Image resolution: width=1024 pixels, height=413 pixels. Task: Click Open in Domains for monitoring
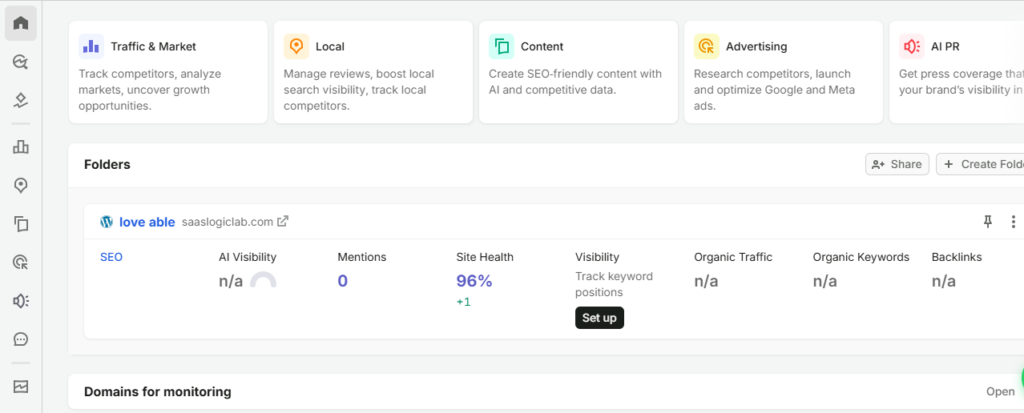(x=1000, y=391)
